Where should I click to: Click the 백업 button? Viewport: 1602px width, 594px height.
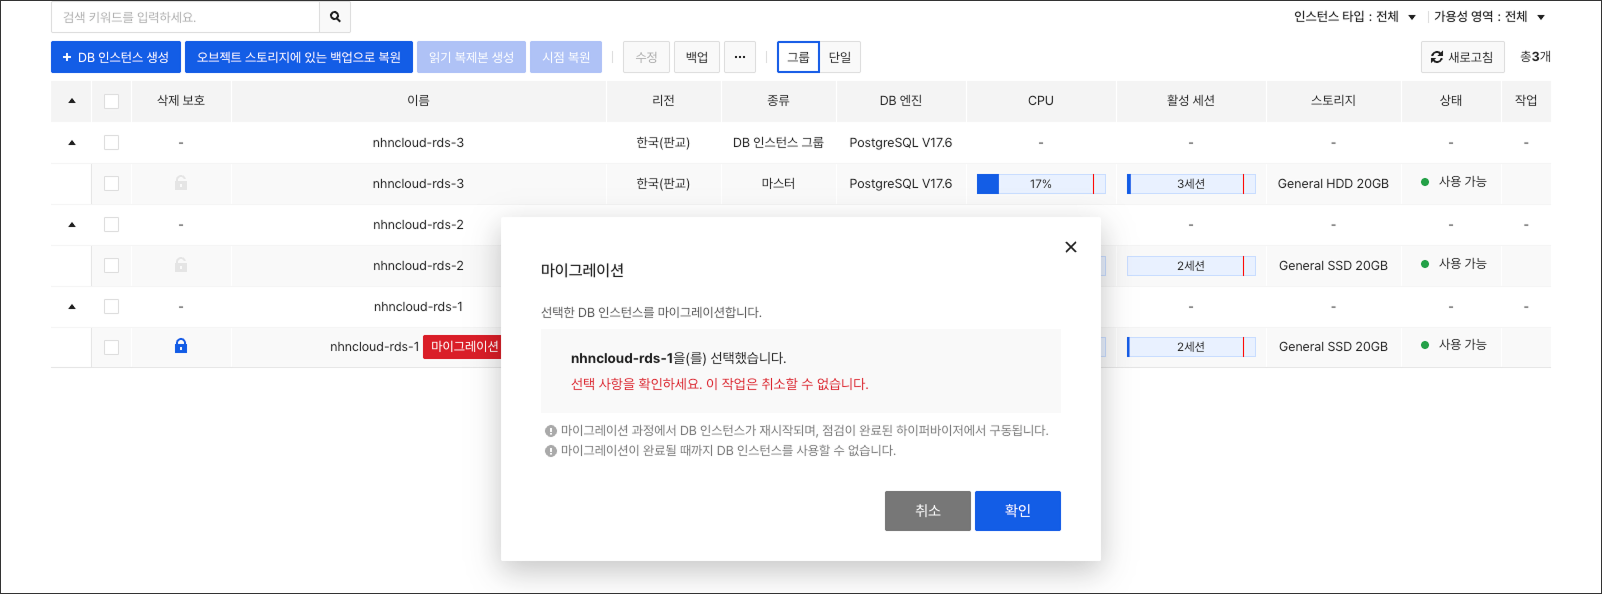(697, 57)
